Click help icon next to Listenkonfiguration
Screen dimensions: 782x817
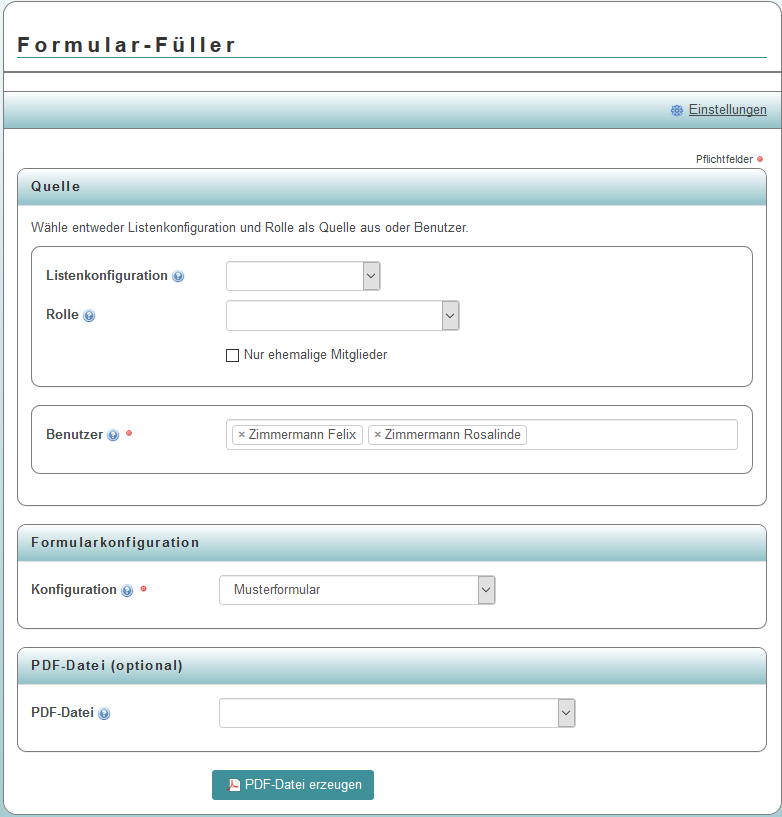pyautogui.click(x=178, y=276)
